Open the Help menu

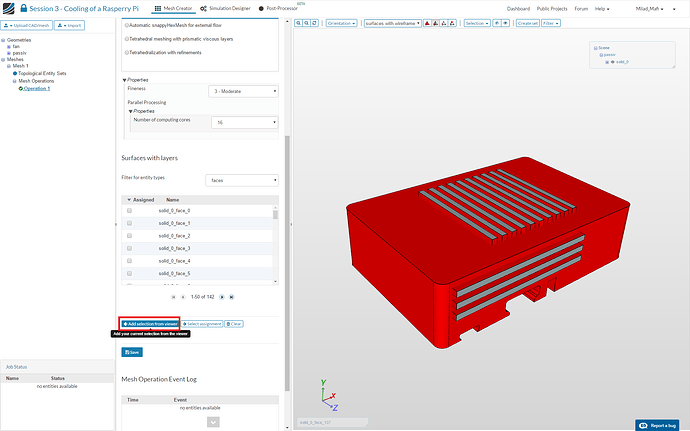[600, 8]
